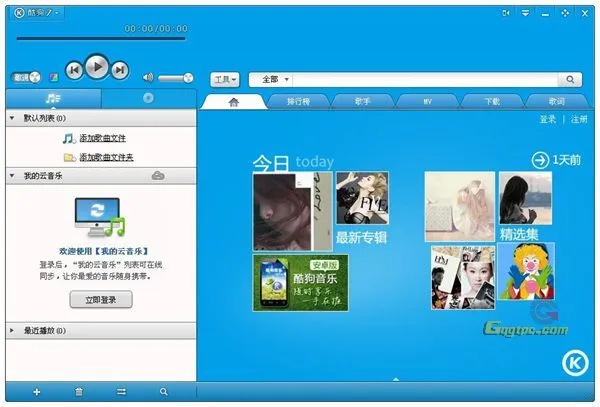Screen dimensions: 600x407
Task: Click the 最新专辑 label
Action: coord(361,238)
